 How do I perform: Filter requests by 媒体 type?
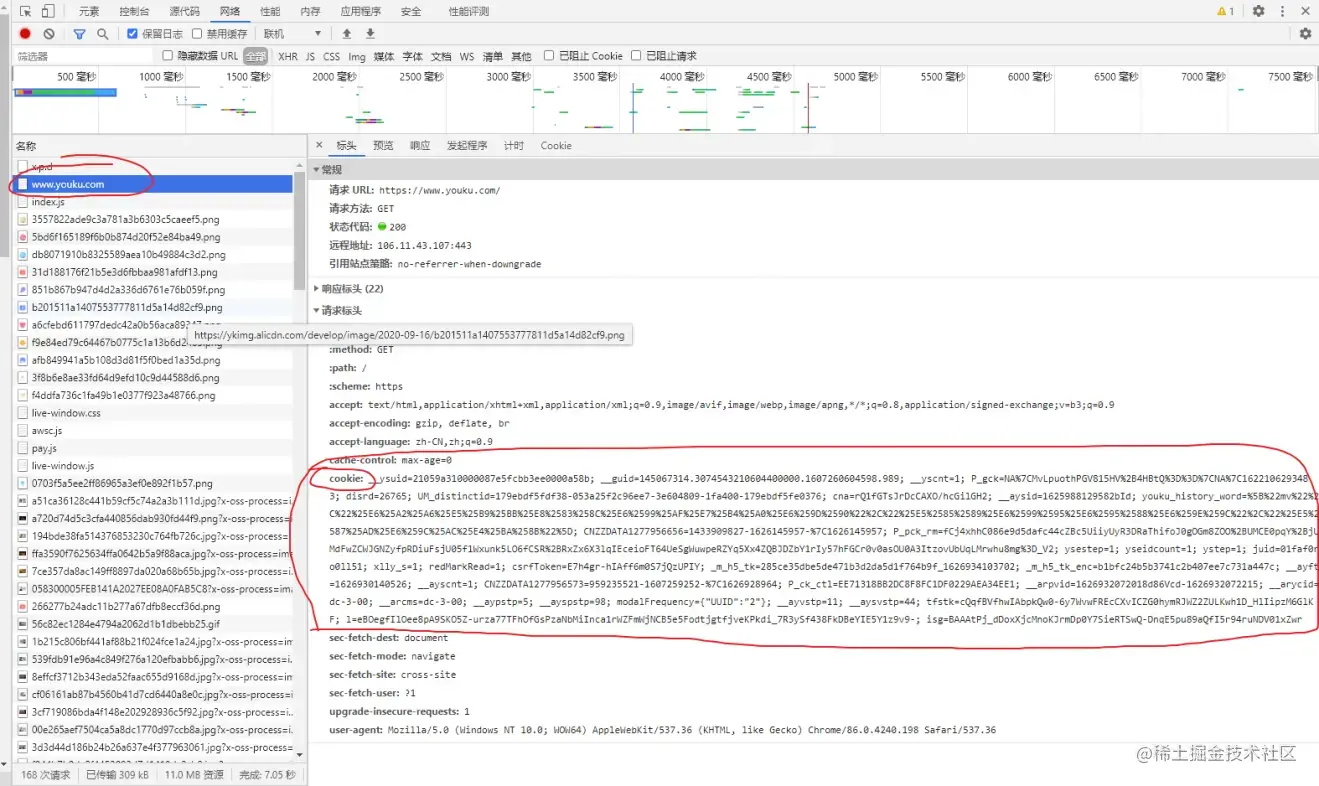[384, 56]
